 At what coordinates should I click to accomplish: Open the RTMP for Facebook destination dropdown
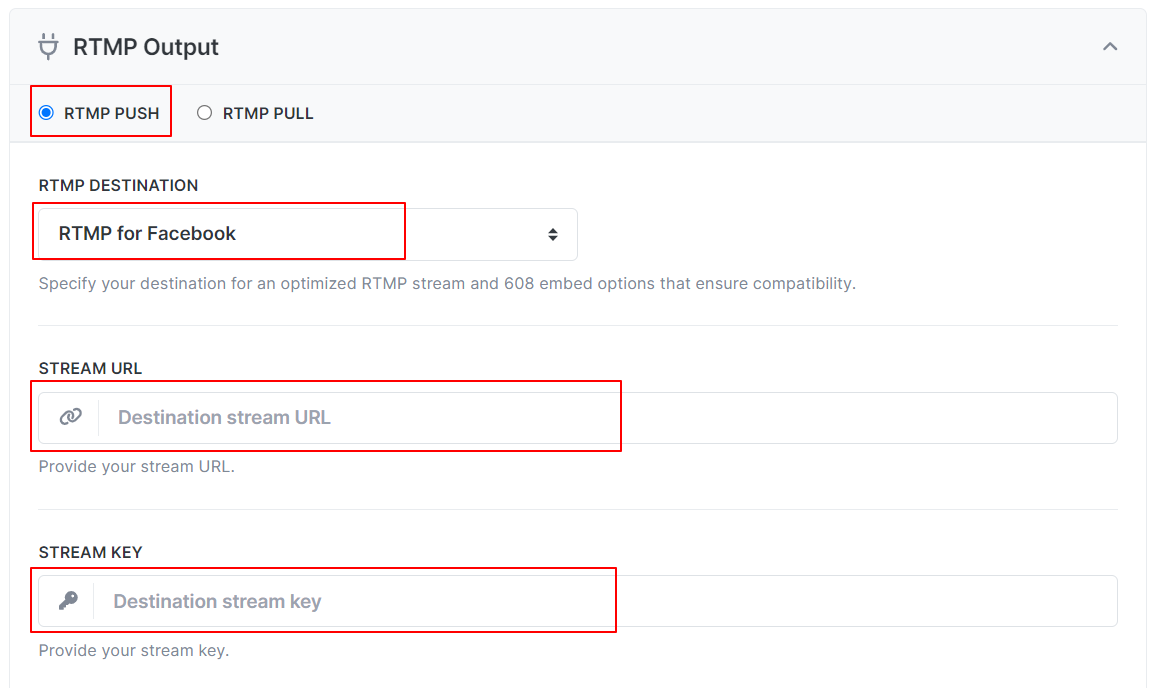(308, 234)
